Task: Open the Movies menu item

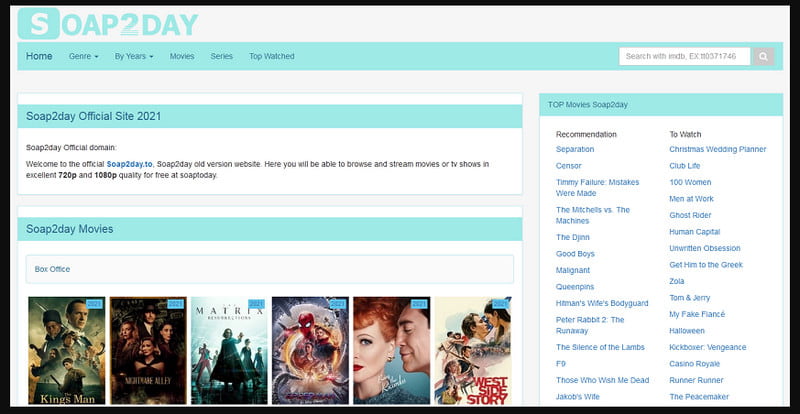Action: 182,56
